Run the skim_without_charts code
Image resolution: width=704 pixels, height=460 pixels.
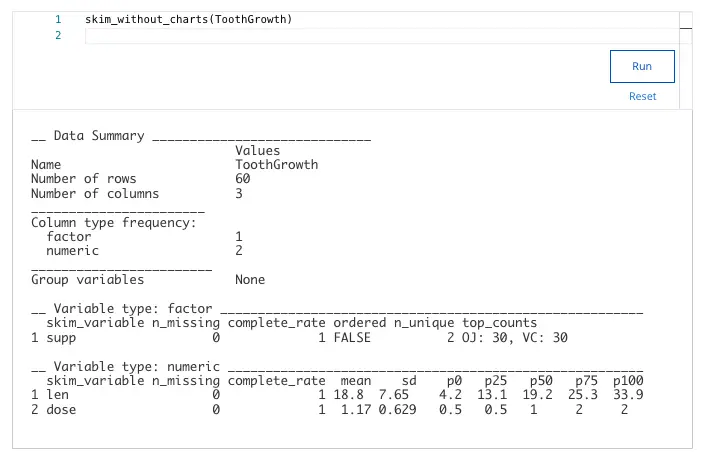(x=642, y=66)
